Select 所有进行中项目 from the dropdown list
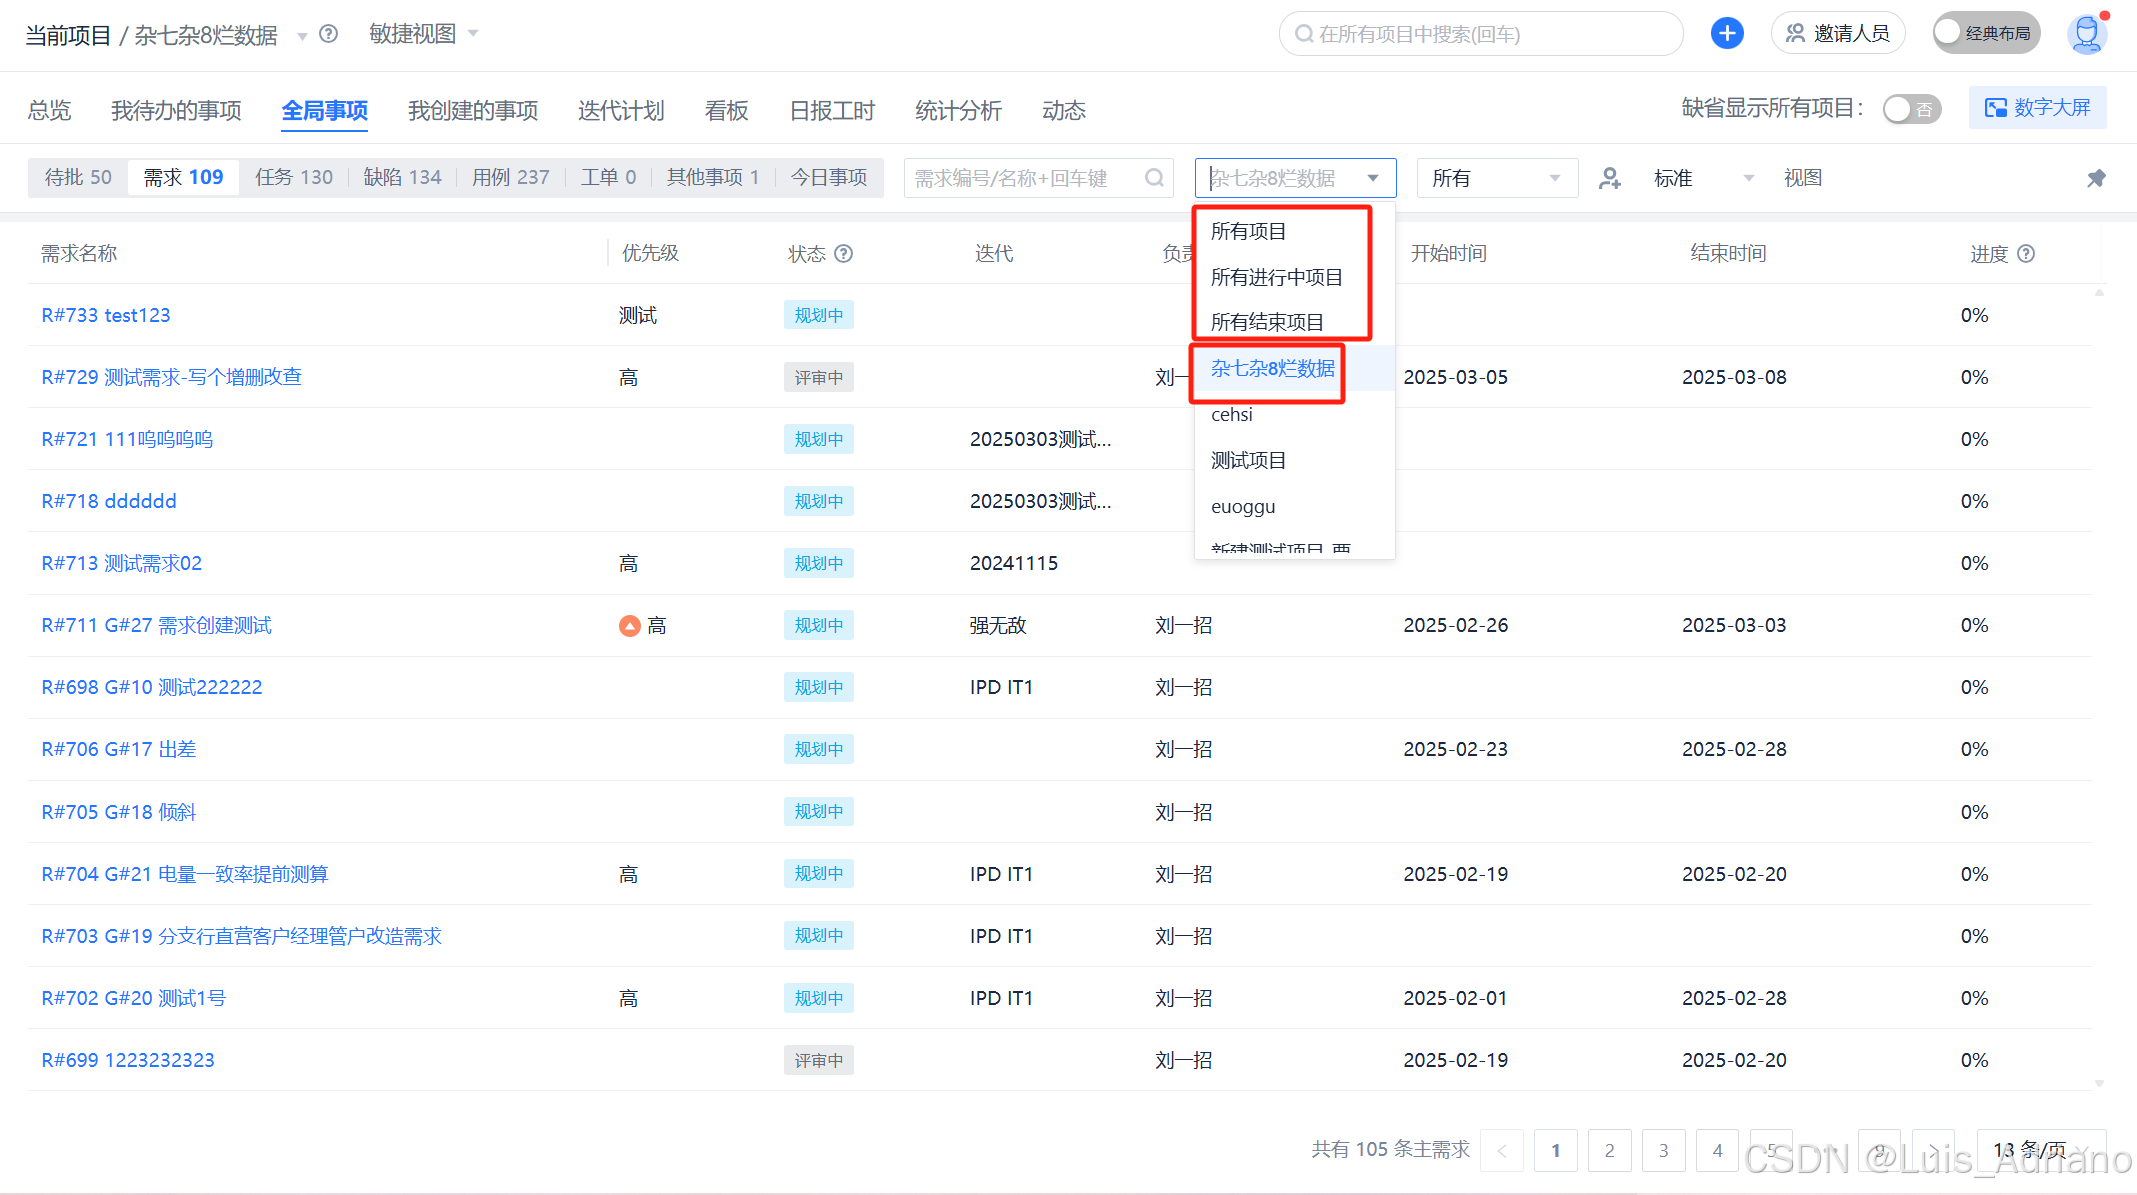The width and height of the screenshot is (2137, 1195). pos(1276,277)
